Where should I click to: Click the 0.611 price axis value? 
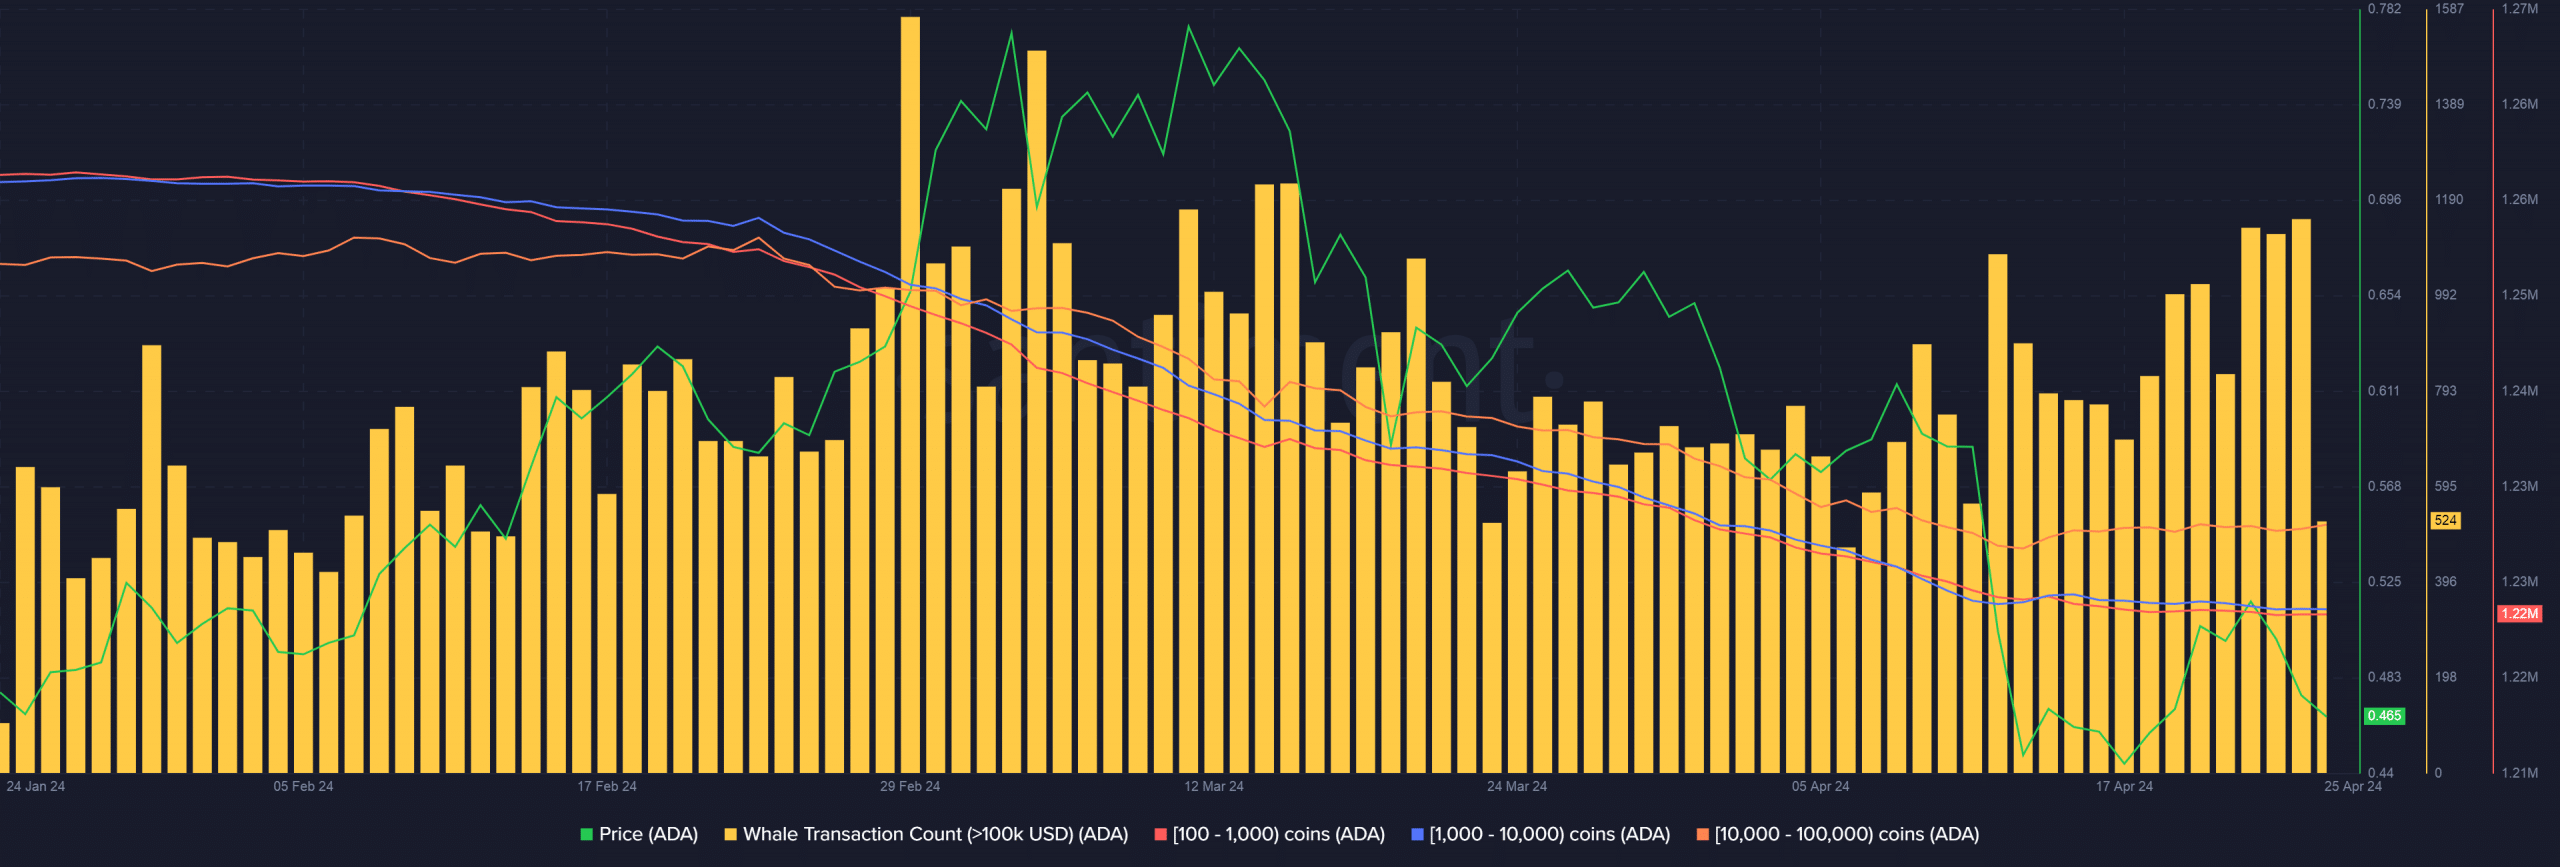pyautogui.click(x=2384, y=391)
